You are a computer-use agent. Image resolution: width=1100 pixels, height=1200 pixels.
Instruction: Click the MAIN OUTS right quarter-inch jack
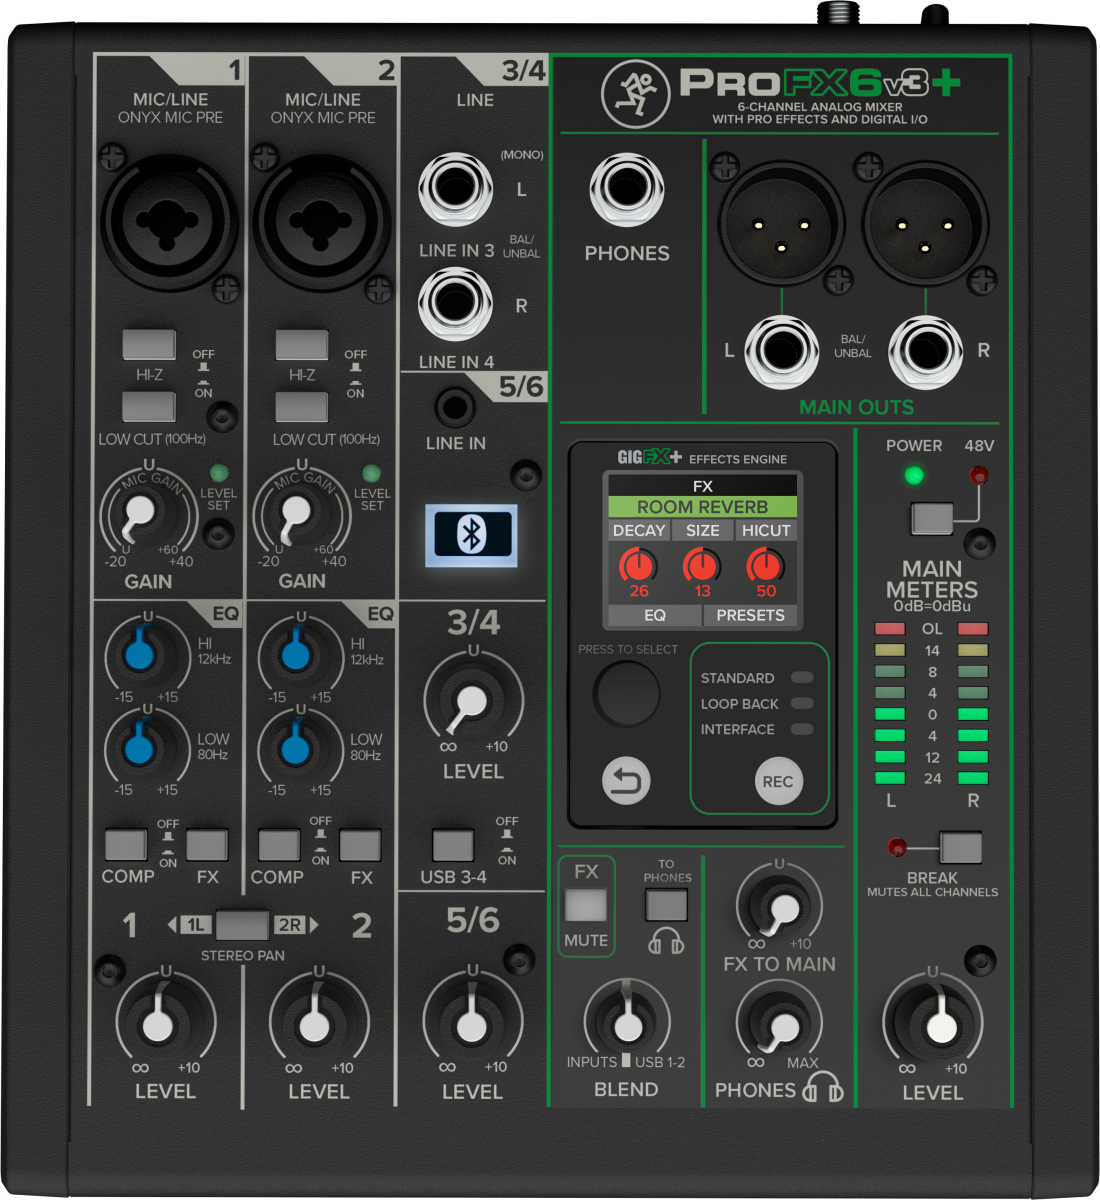[926, 352]
